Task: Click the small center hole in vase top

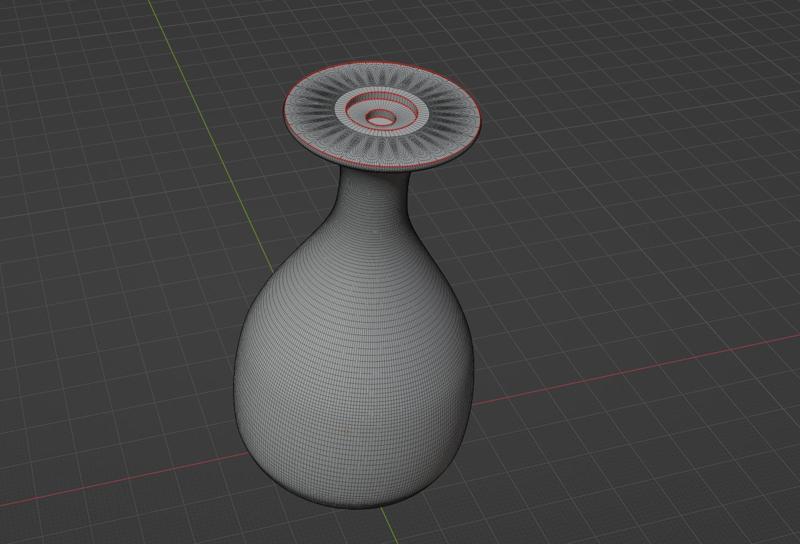Action: (380, 117)
